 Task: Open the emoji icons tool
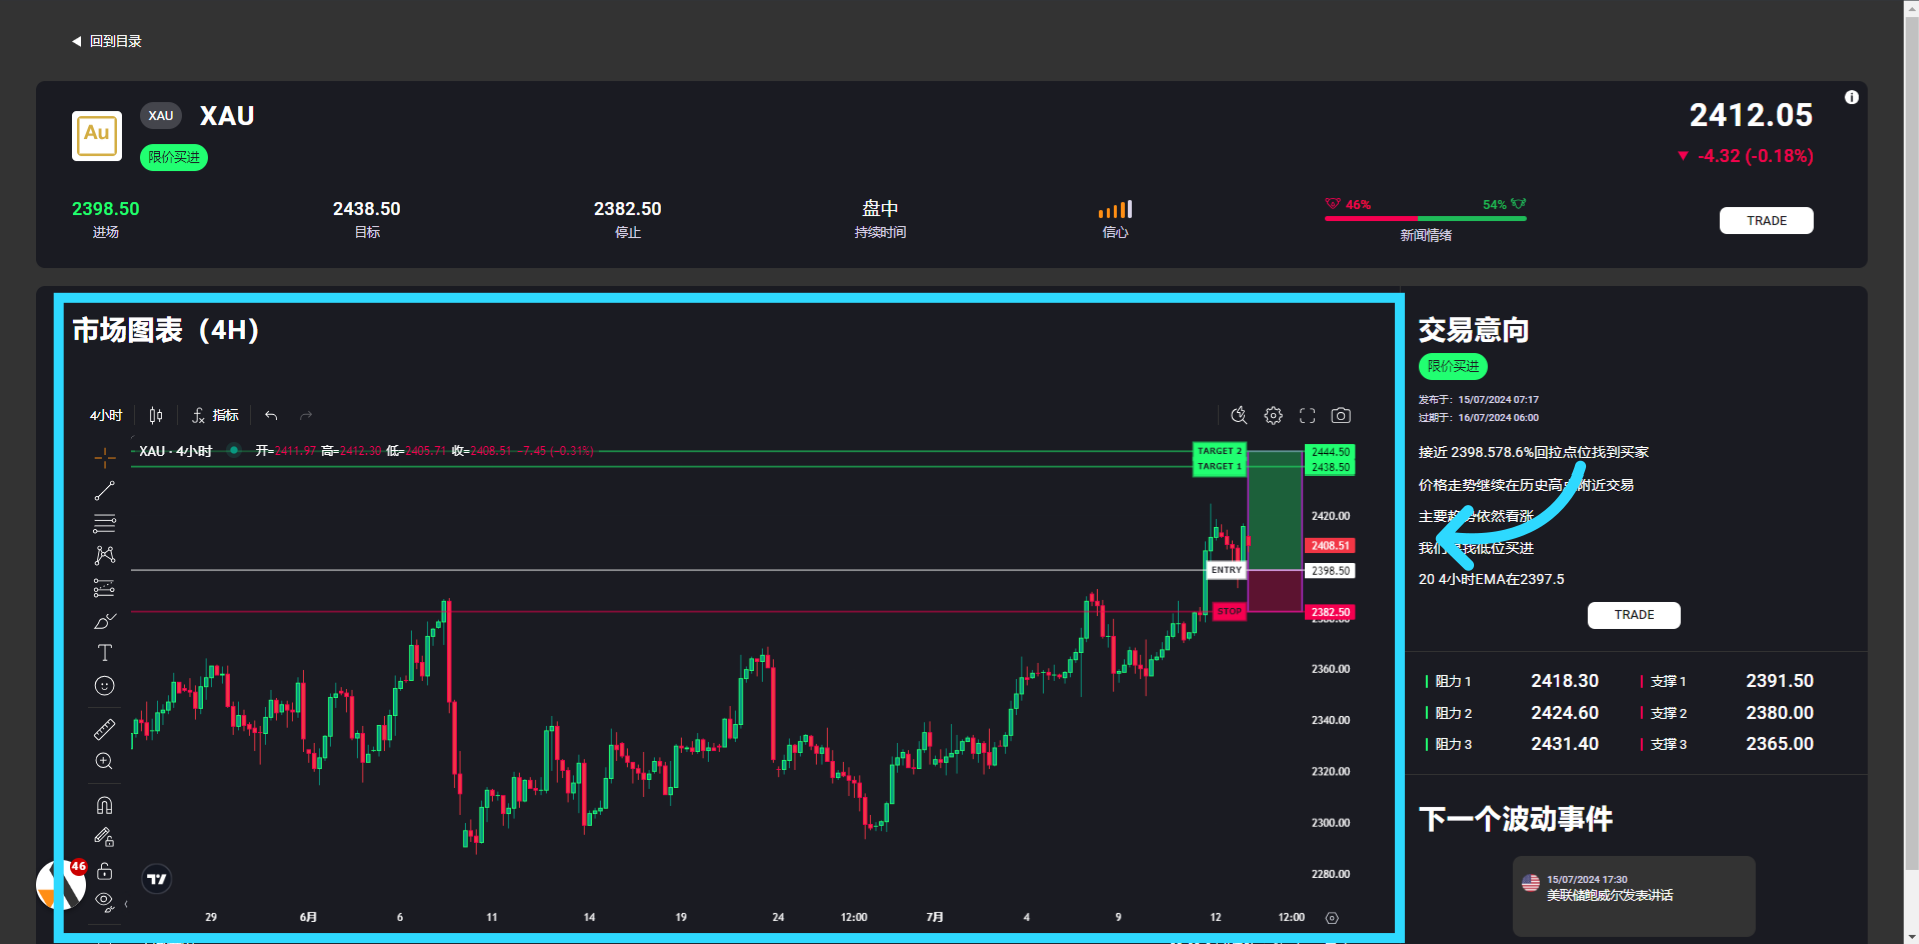pos(105,686)
